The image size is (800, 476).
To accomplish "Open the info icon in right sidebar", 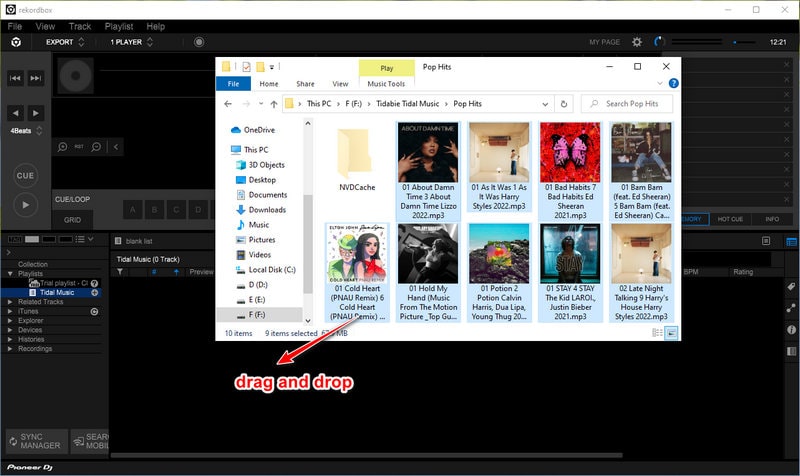I will pos(791,330).
